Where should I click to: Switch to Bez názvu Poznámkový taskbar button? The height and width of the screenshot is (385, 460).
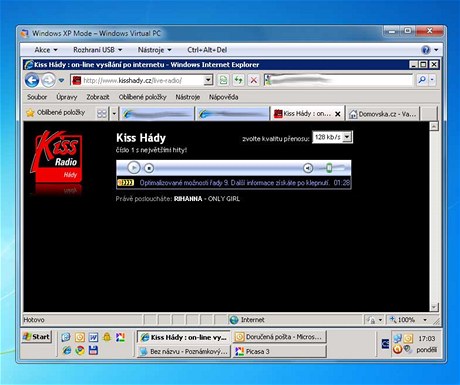tap(184, 351)
